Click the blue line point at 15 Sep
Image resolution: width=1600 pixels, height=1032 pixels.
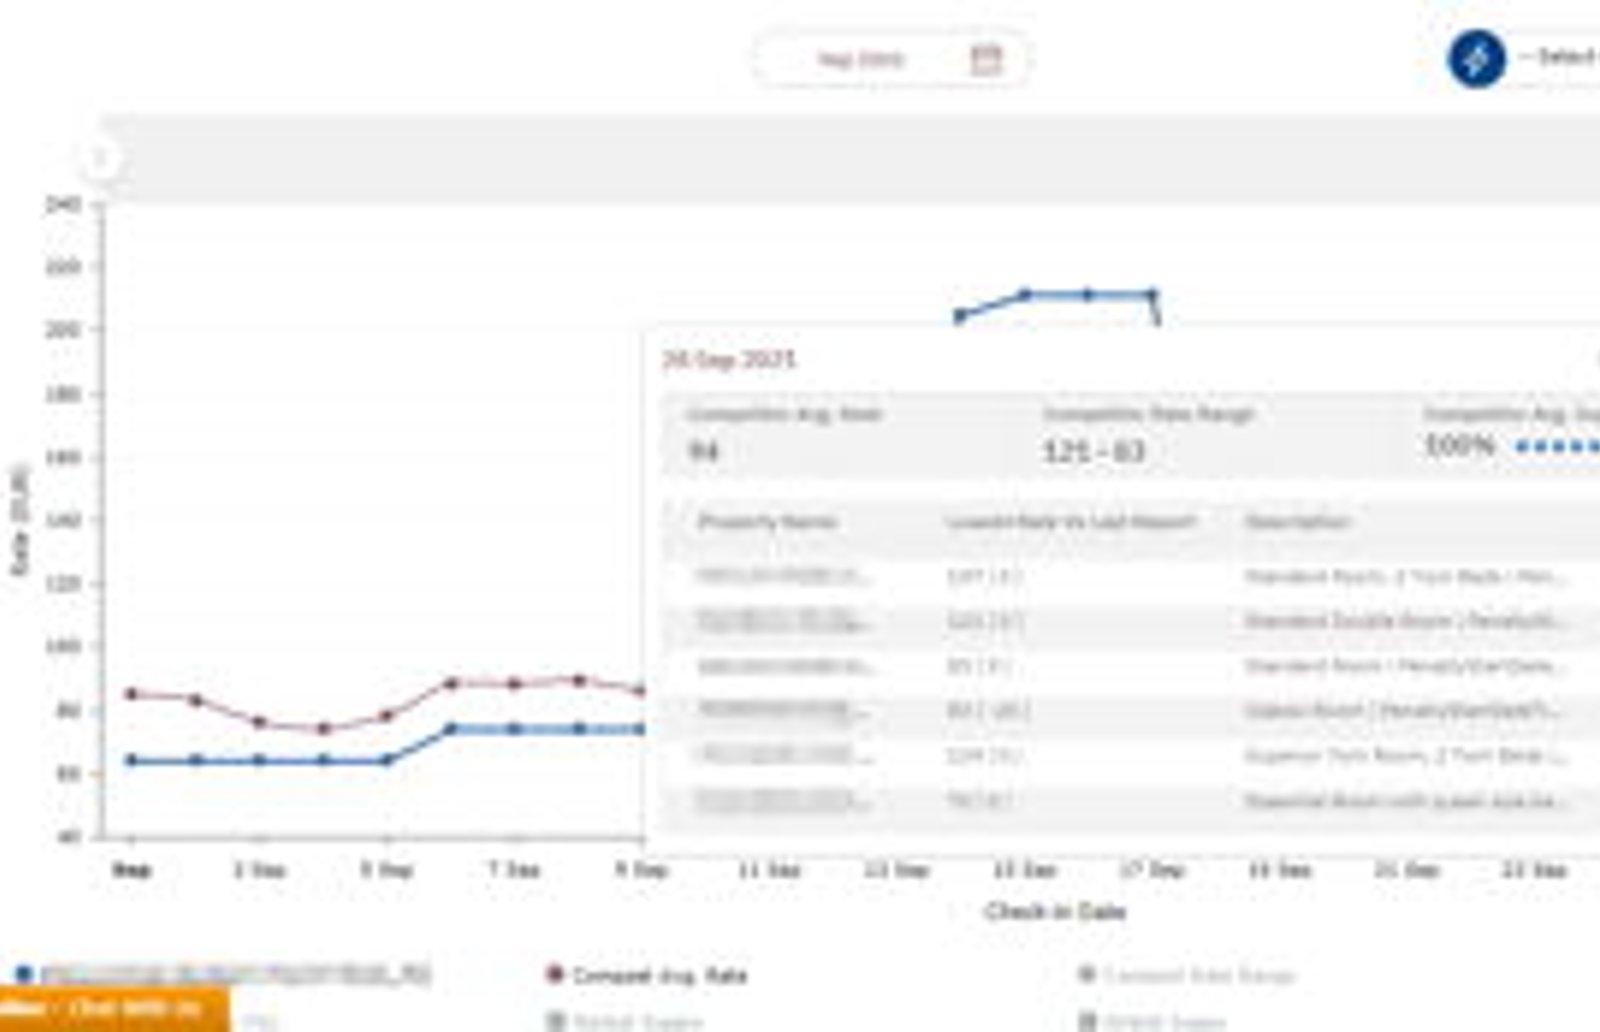(1024, 295)
